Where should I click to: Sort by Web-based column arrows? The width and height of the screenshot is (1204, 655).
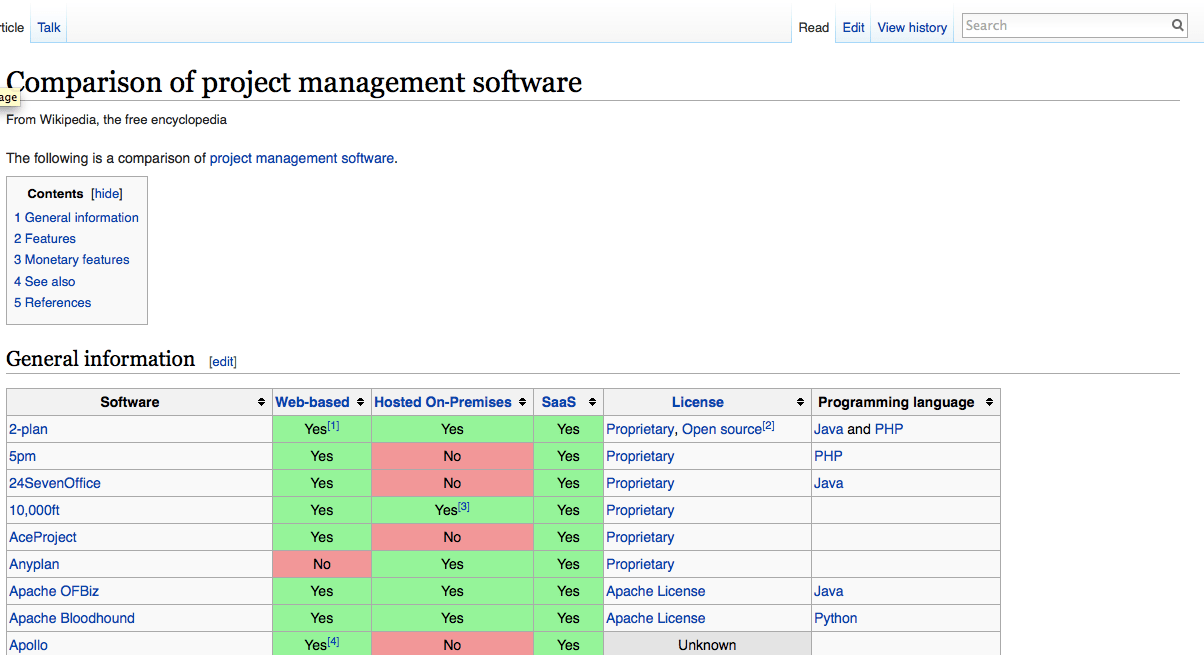click(361, 402)
